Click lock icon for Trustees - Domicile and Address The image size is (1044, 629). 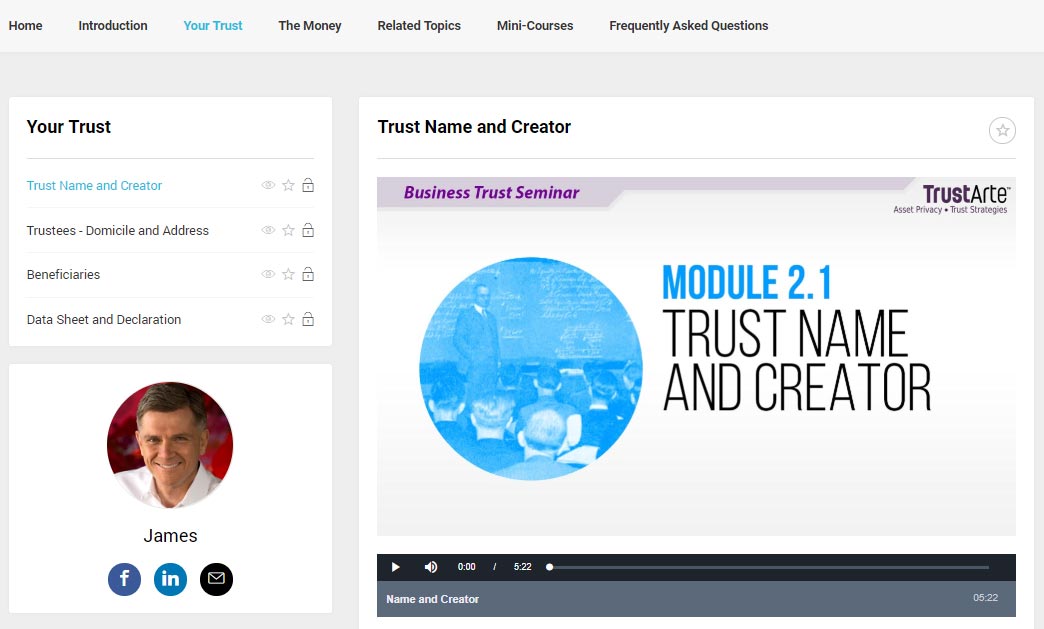[x=308, y=230]
